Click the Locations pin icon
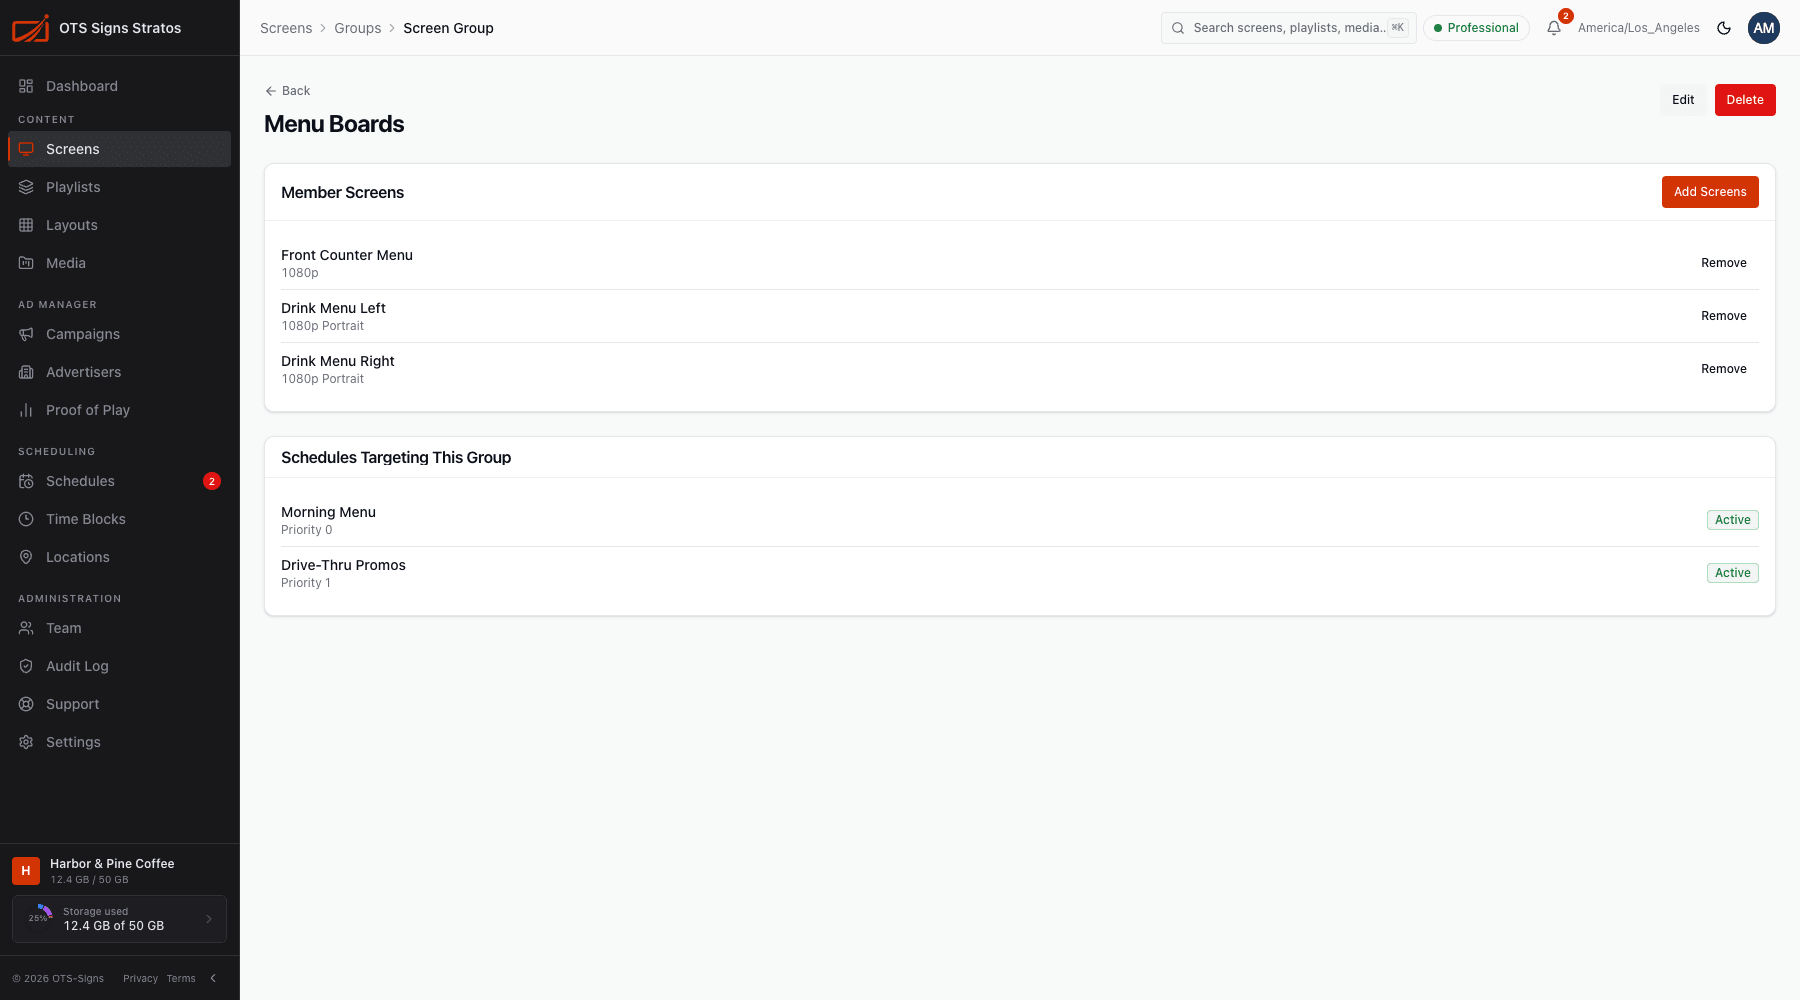 (26, 557)
